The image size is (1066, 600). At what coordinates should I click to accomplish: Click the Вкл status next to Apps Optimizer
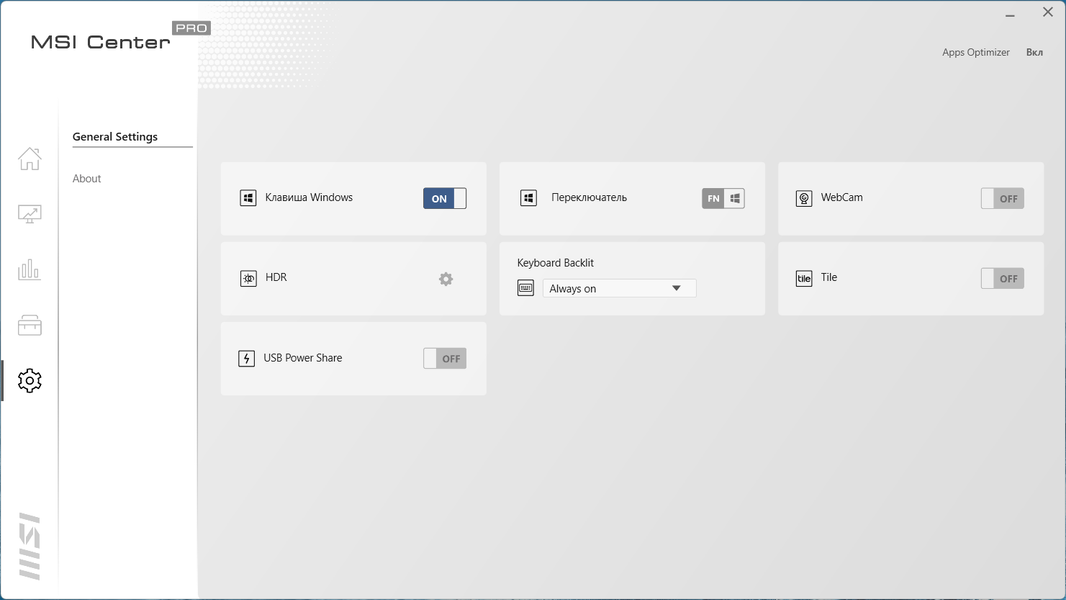(1034, 52)
